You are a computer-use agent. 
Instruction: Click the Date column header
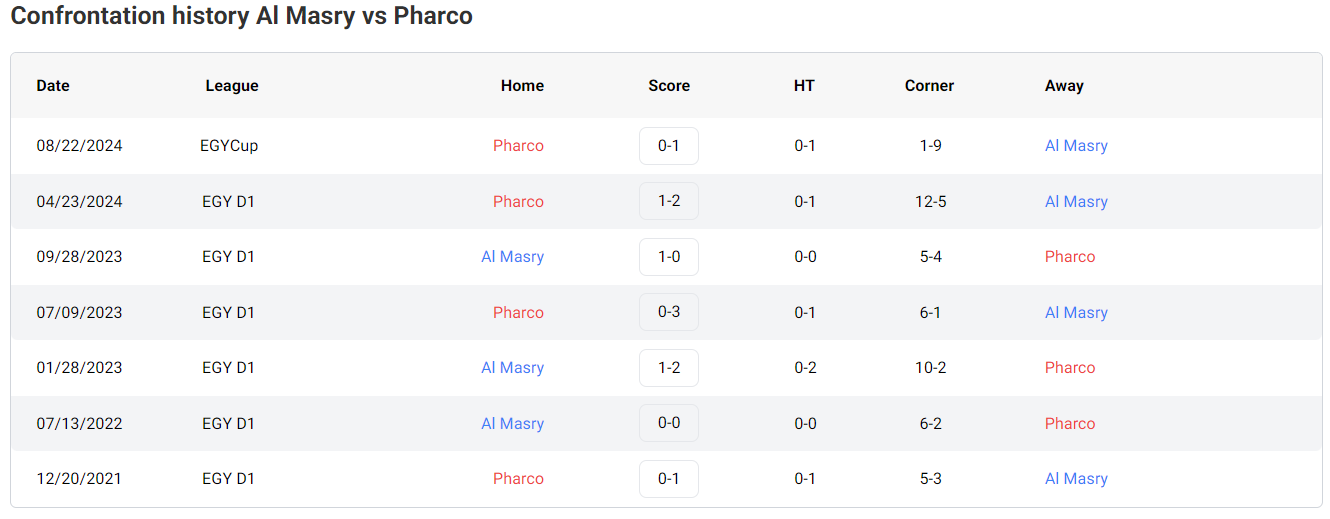pyautogui.click(x=53, y=86)
